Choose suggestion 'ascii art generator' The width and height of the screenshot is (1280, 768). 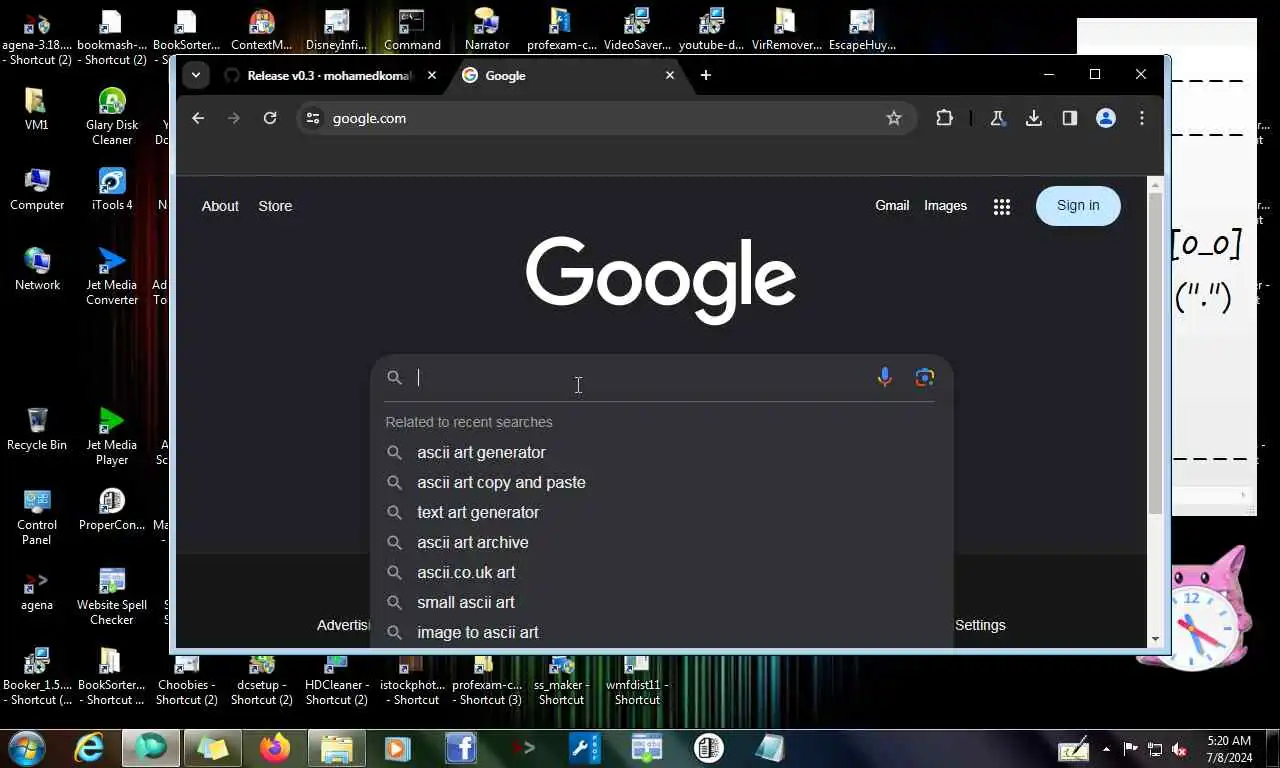pos(661,452)
